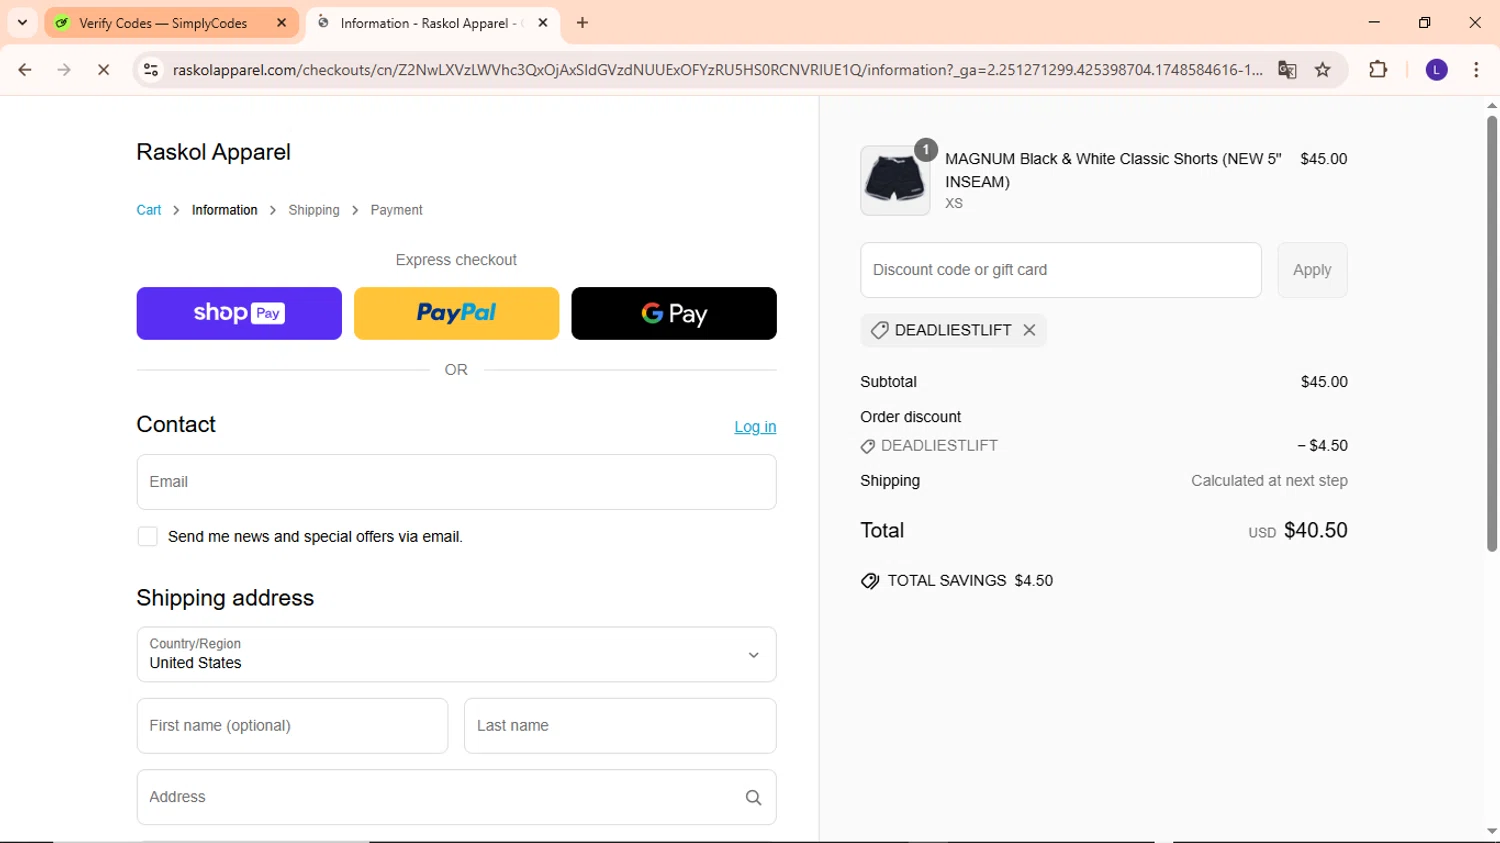The image size is (1500, 843).
Task: Go forward to the next page
Action: pos(64,70)
